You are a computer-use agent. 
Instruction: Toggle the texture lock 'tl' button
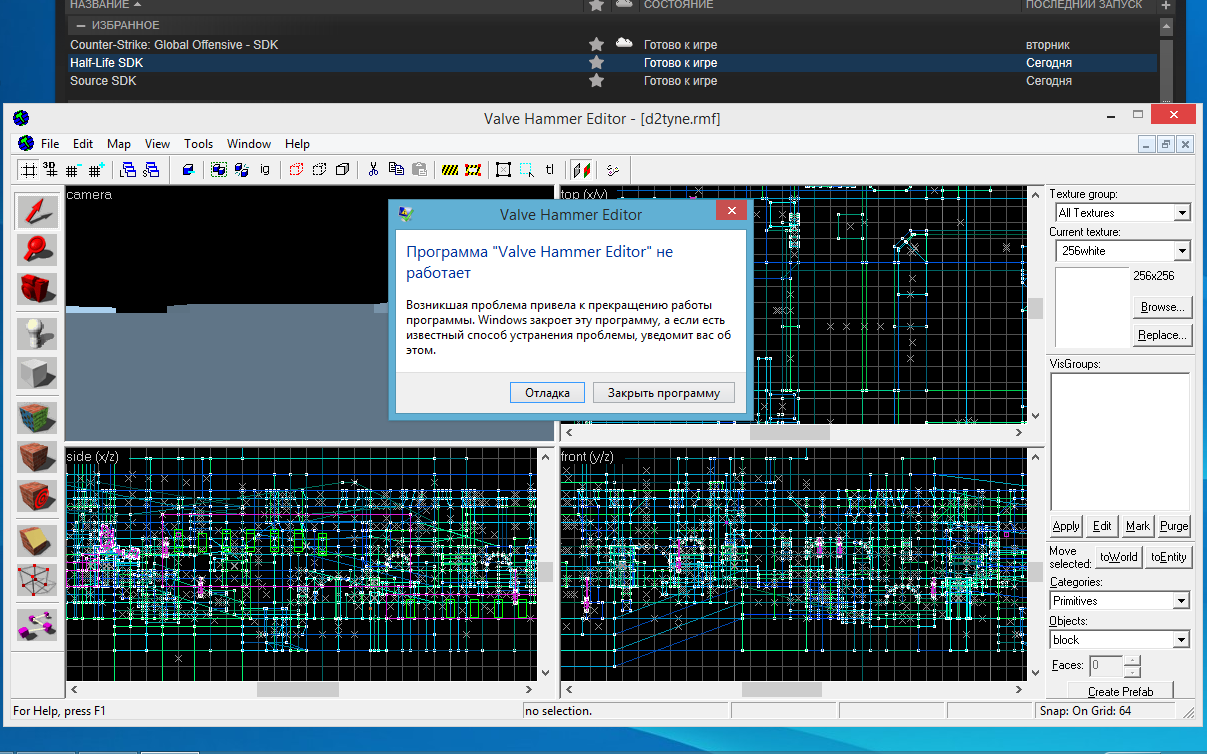(550, 169)
